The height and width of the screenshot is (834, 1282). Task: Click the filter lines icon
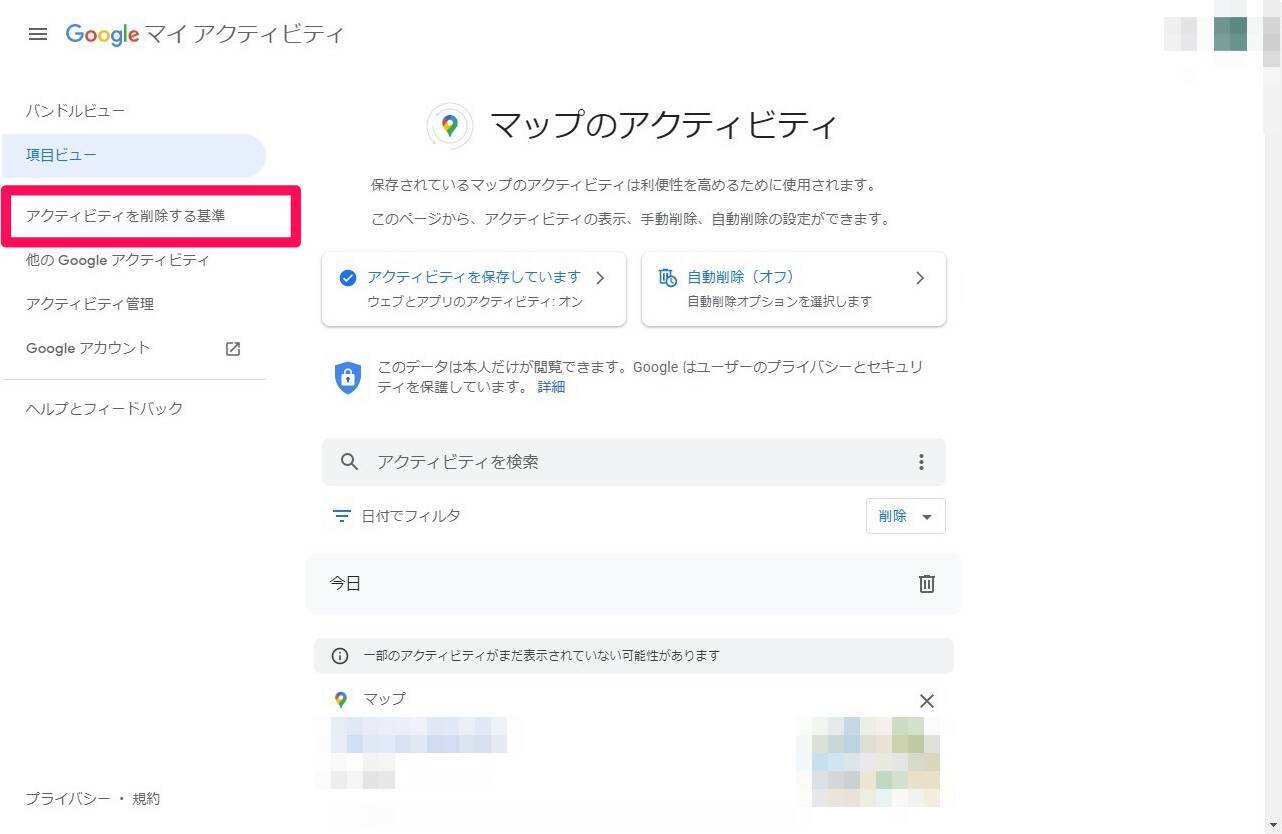342,516
